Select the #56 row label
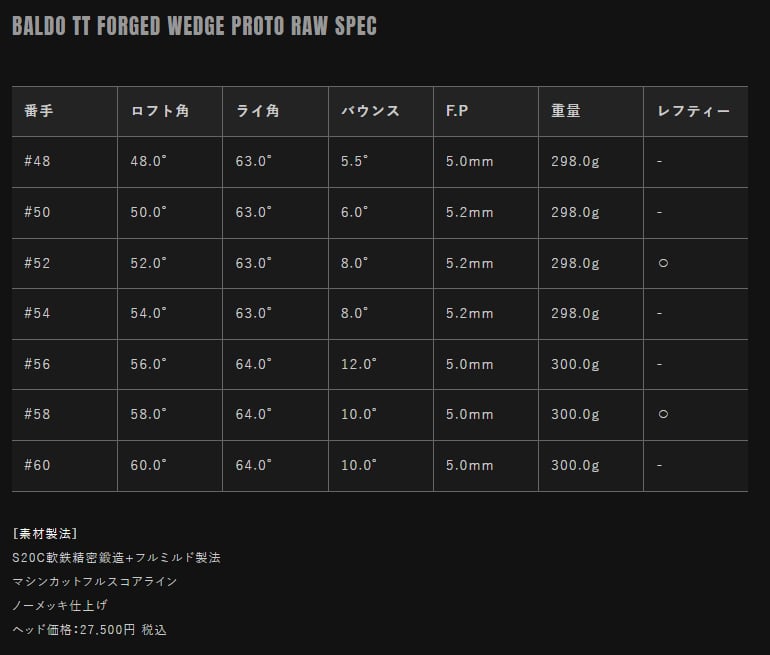Screen dimensions: 770x655 37,364
